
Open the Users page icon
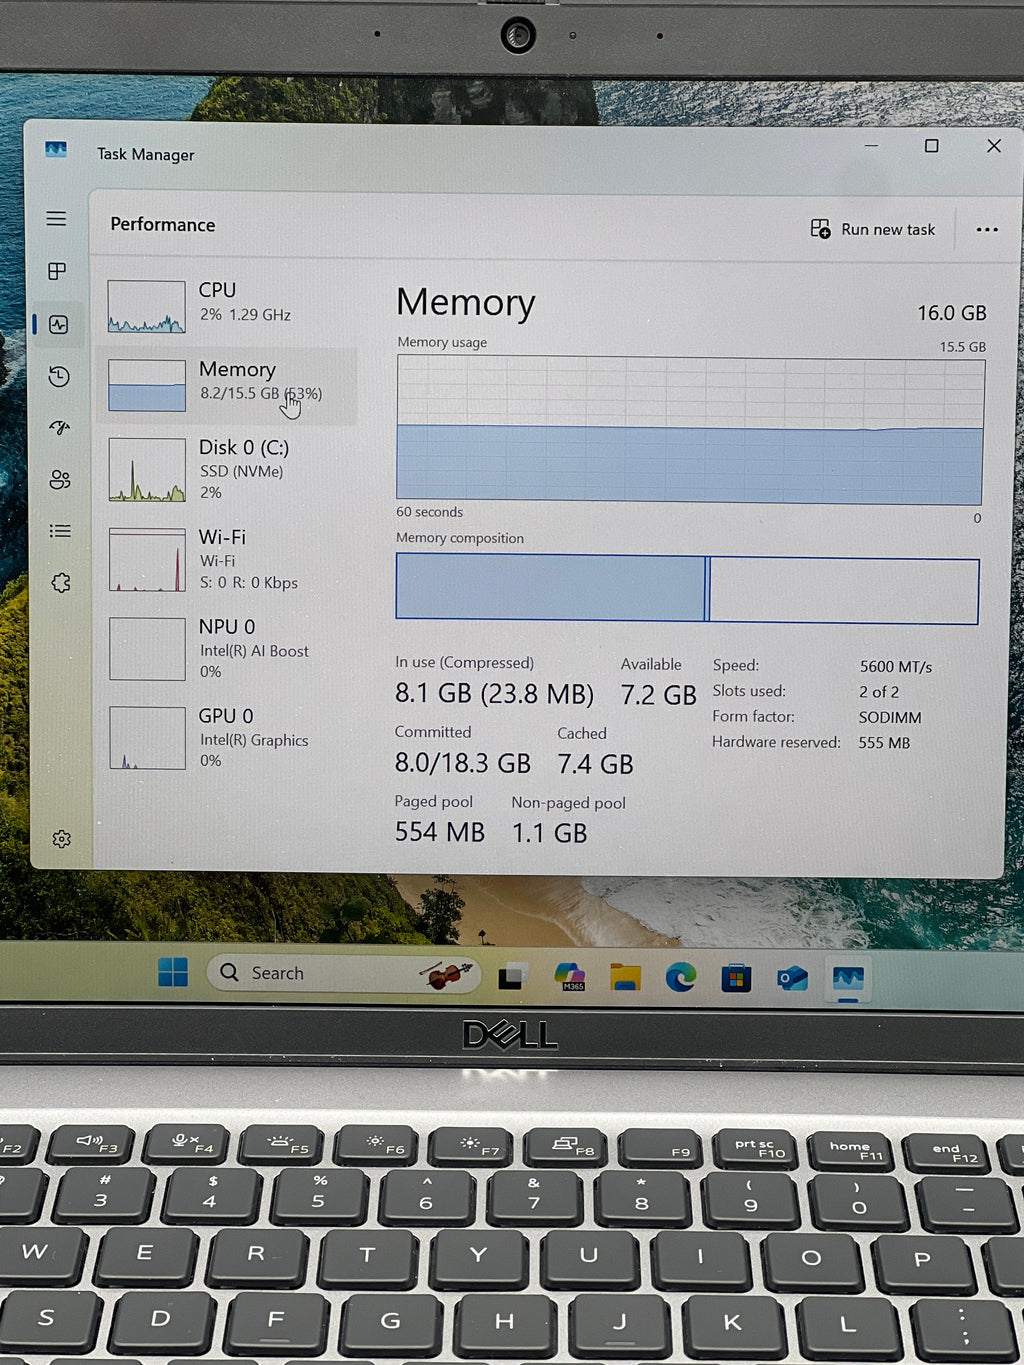(x=60, y=479)
